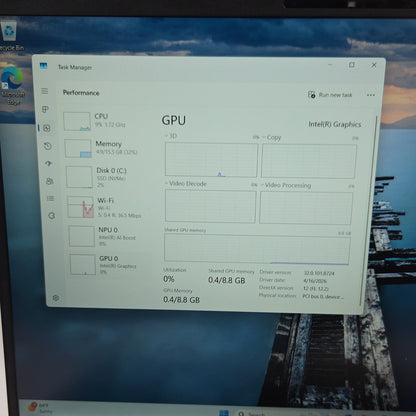Click the Video Processing usage graph

point(306,207)
